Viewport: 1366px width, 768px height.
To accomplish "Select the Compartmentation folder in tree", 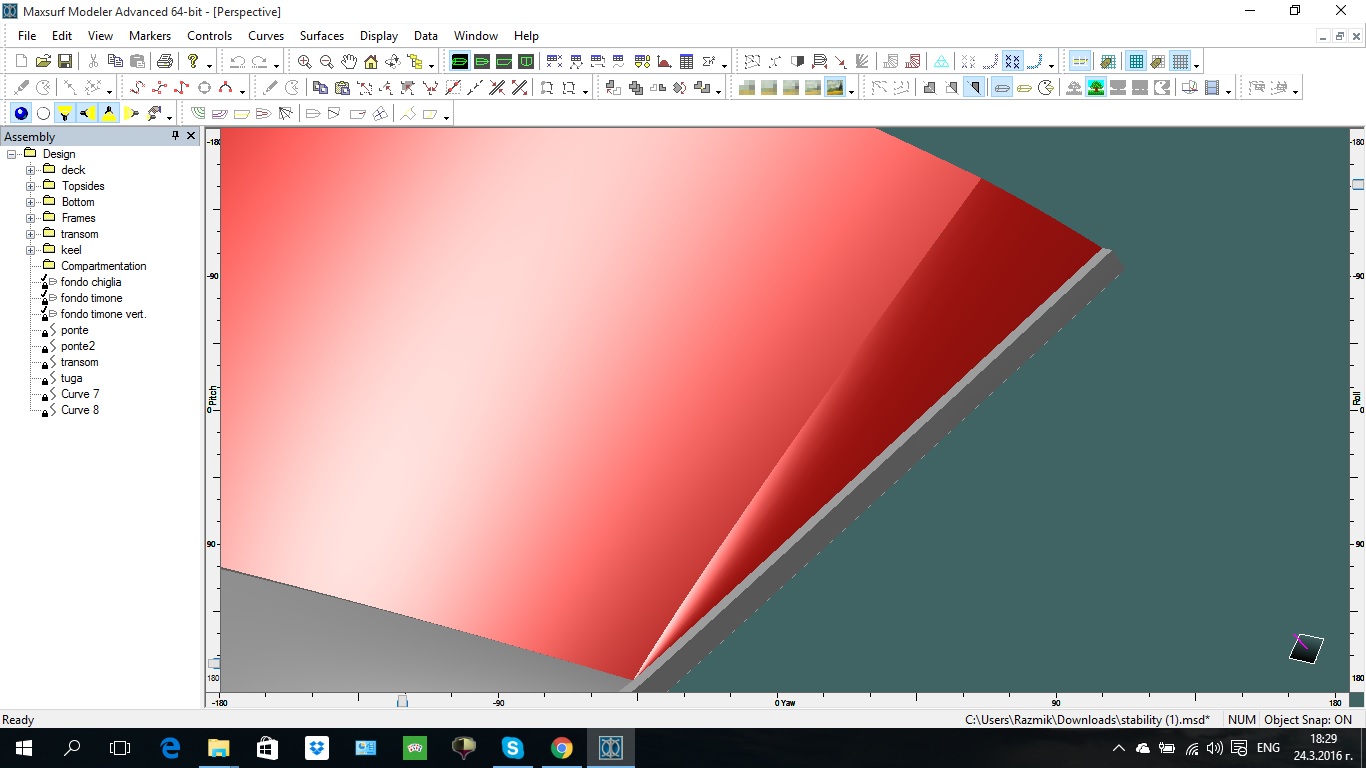I will tap(103, 266).
